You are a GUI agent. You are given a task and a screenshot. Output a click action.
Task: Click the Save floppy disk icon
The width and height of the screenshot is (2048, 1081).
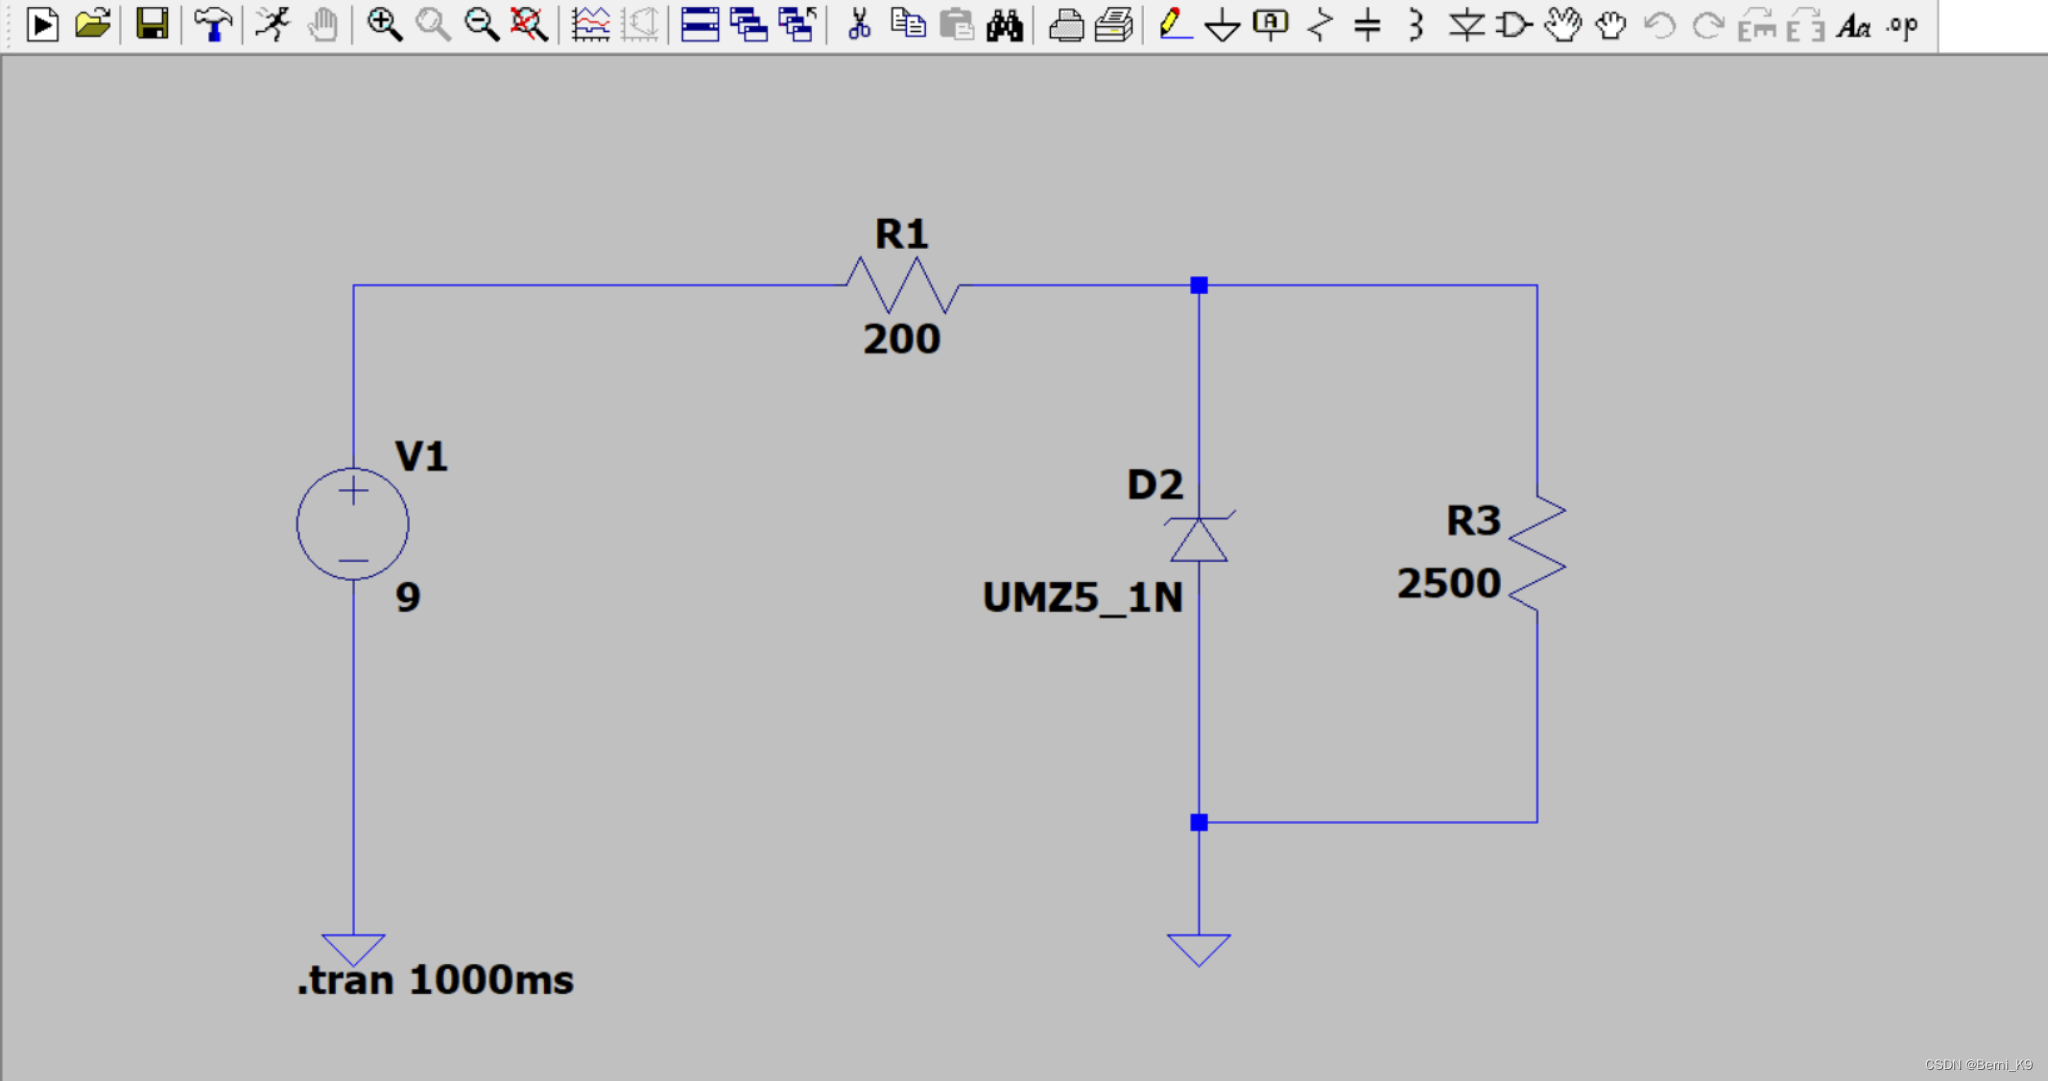tap(152, 24)
